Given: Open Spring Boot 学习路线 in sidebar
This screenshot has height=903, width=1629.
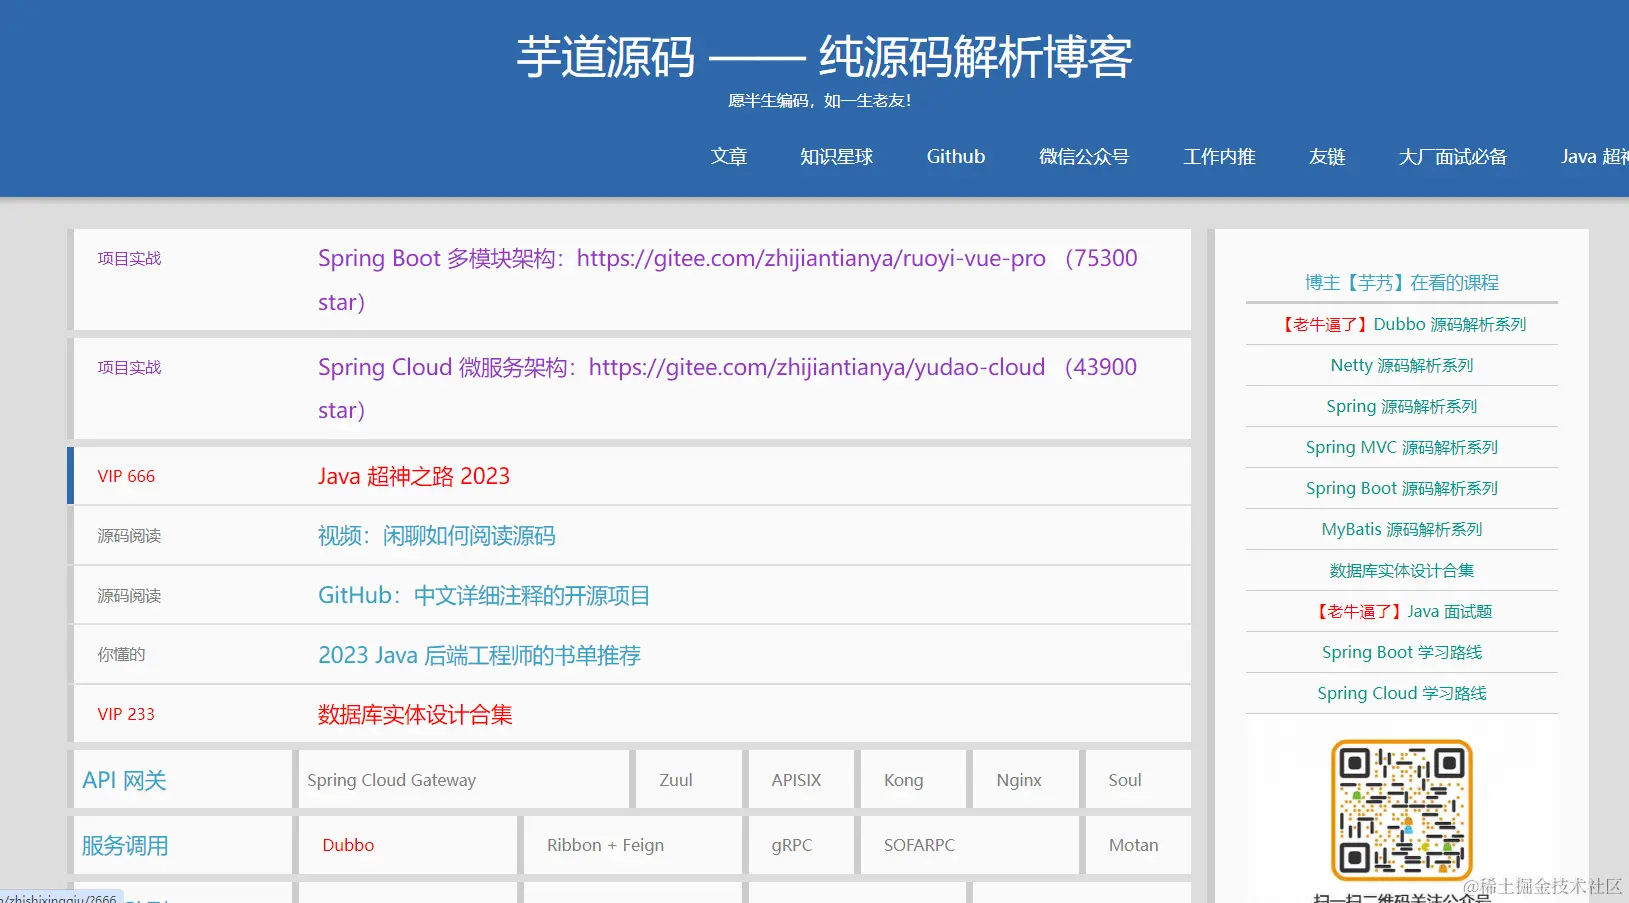Looking at the screenshot, I should tap(1401, 652).
